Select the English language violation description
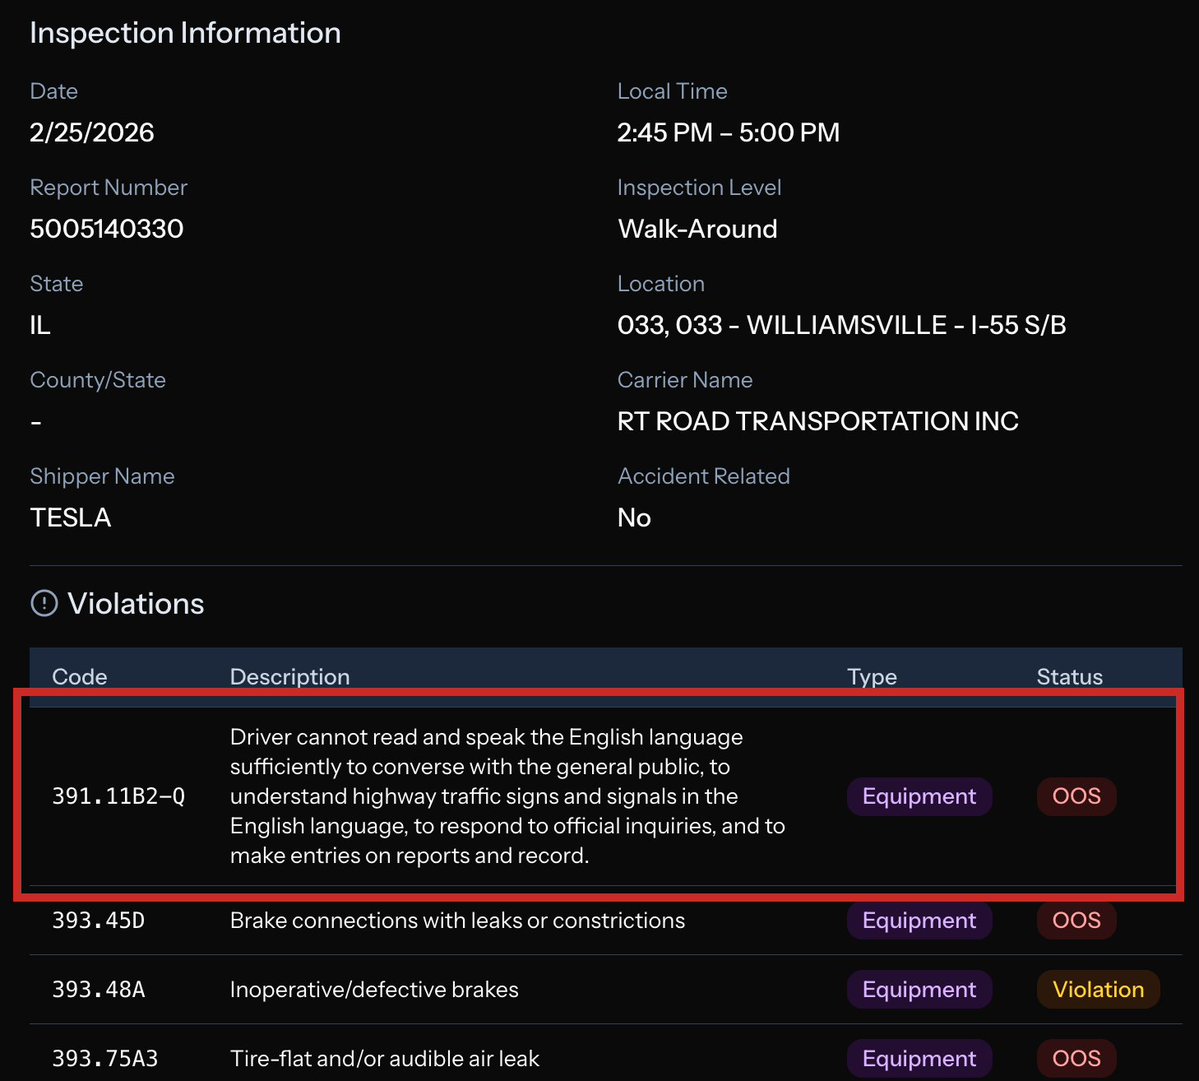Screen dimensions: 1199x1081 click(508, 796)
